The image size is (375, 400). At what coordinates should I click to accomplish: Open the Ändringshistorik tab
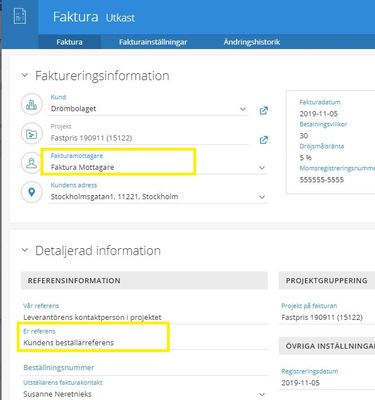coord(252,42)
